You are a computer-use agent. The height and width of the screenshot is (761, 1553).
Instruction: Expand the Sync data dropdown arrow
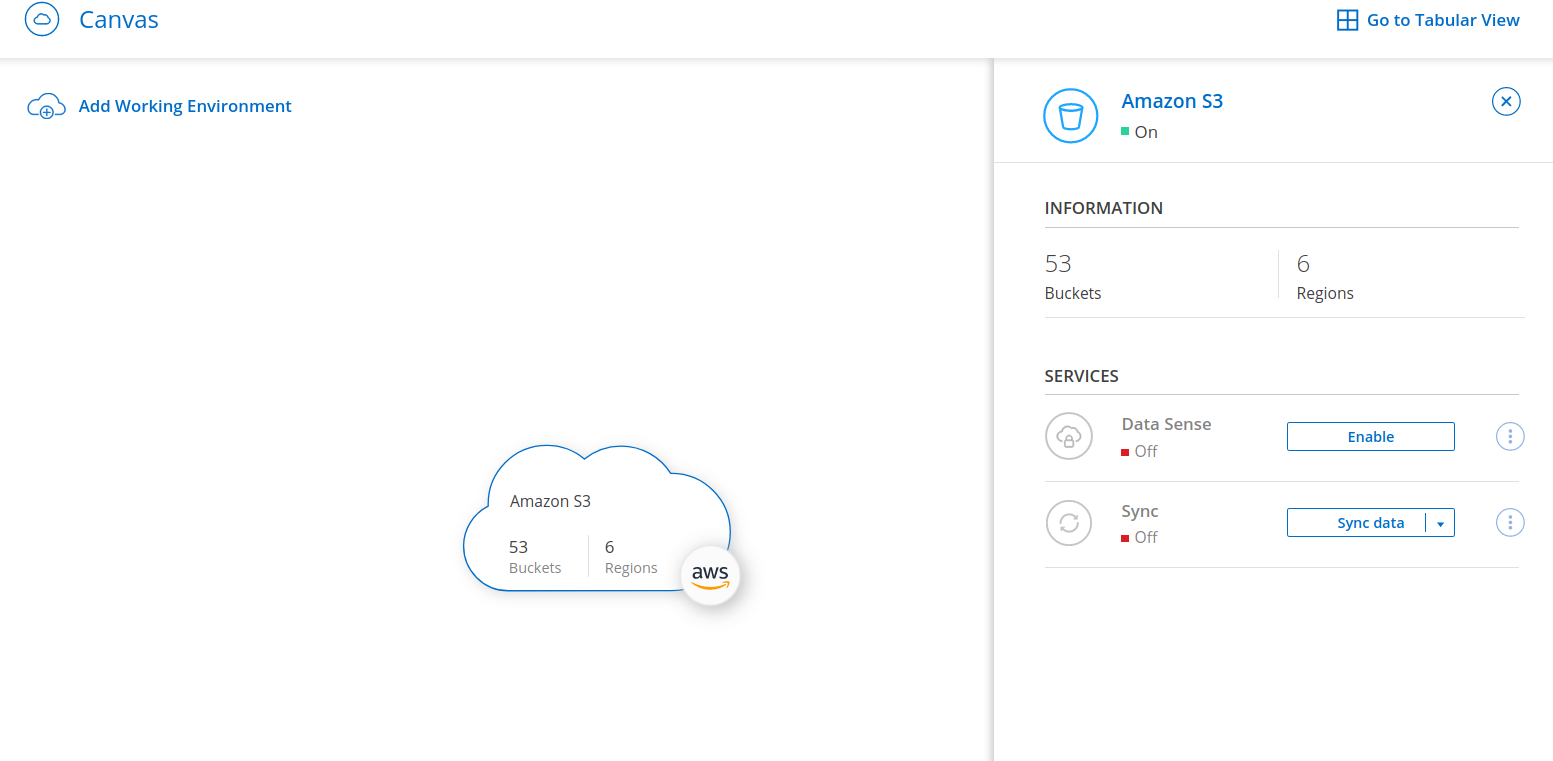[x=1440, y=524]
